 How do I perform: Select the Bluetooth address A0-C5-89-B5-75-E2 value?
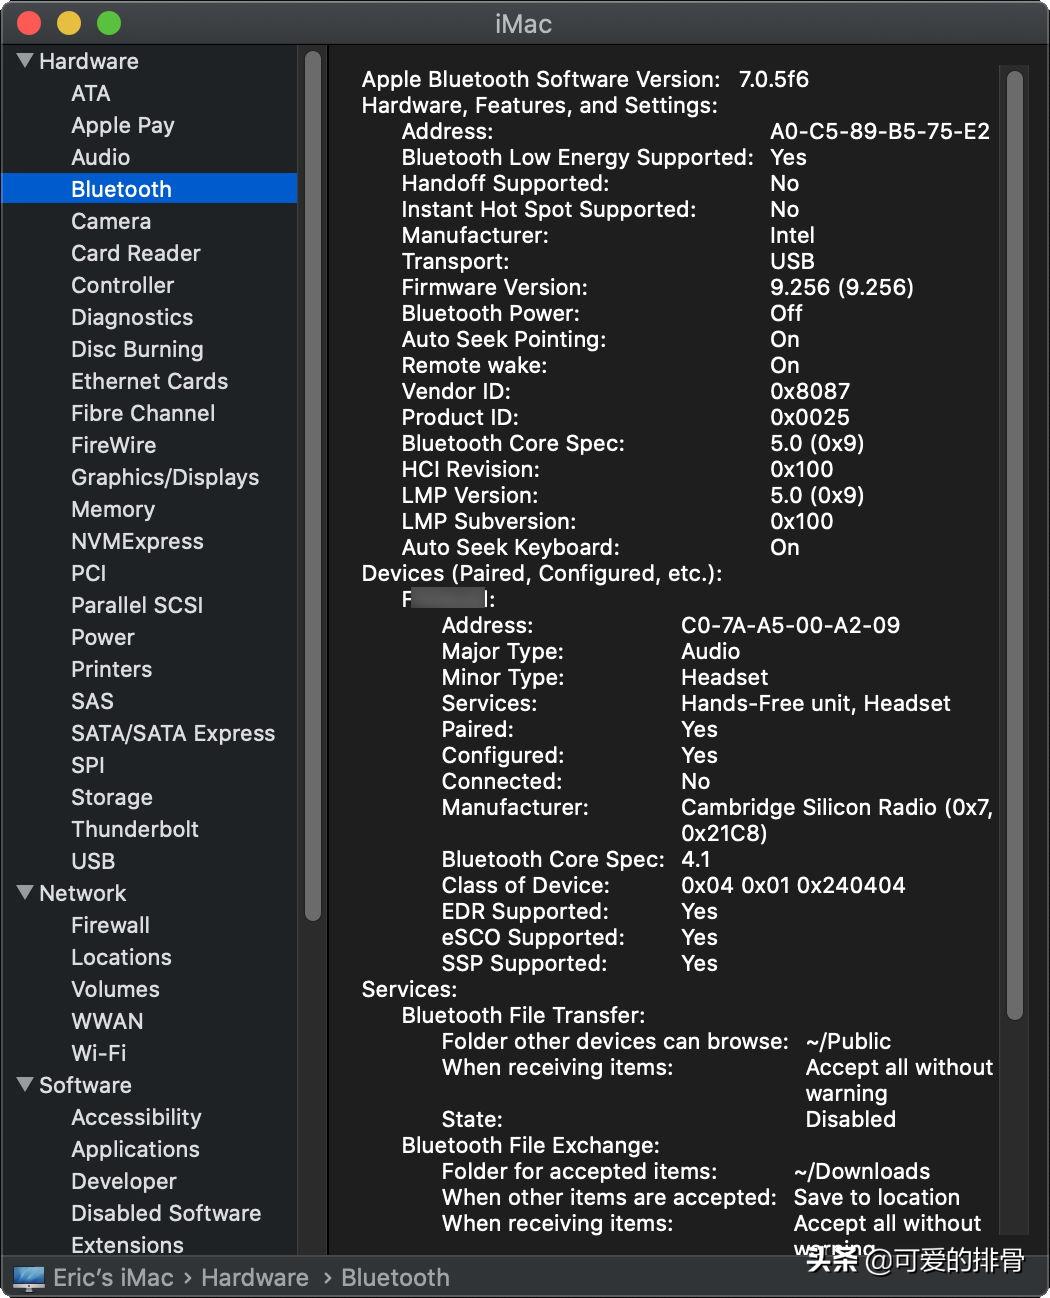click(879, 131)
